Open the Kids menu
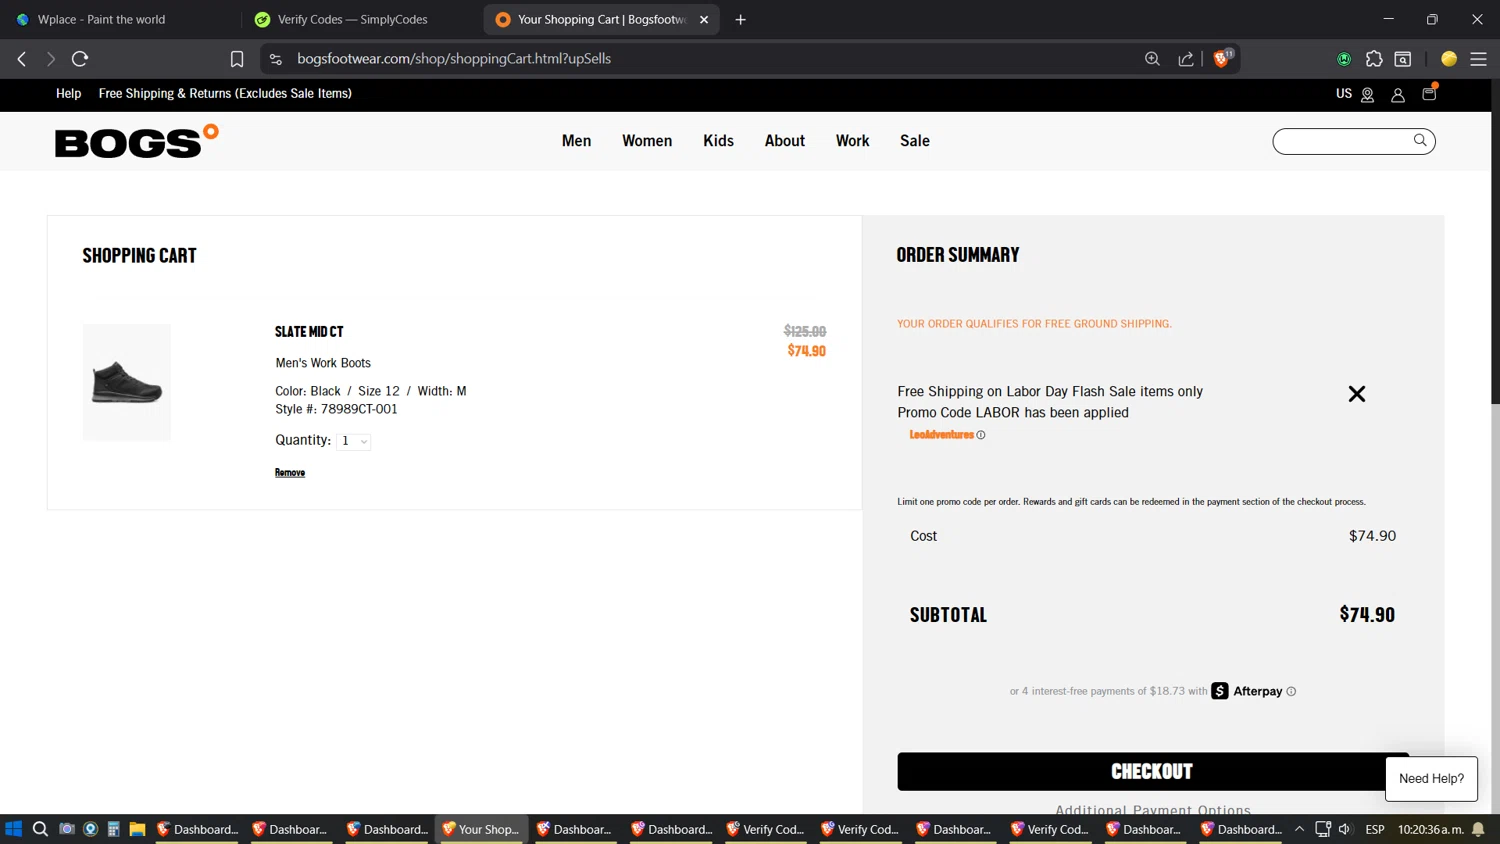1500x844 pixels. (x=718, y=141)
